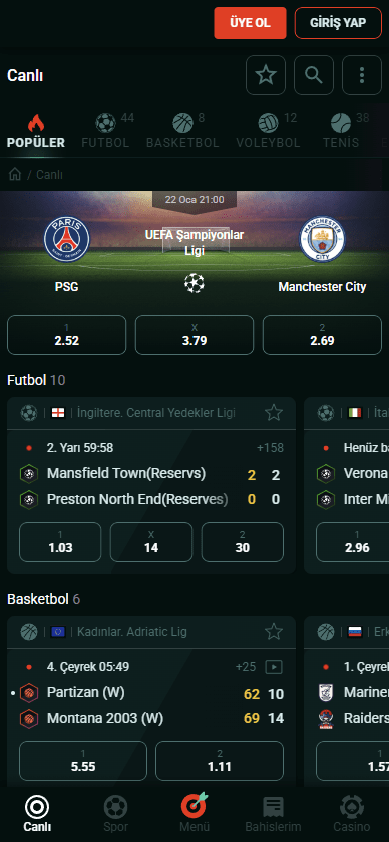Expand +158 more markets for Mansfield match
The width and height of the screenshot is (389, 842).
pos(269,448)
